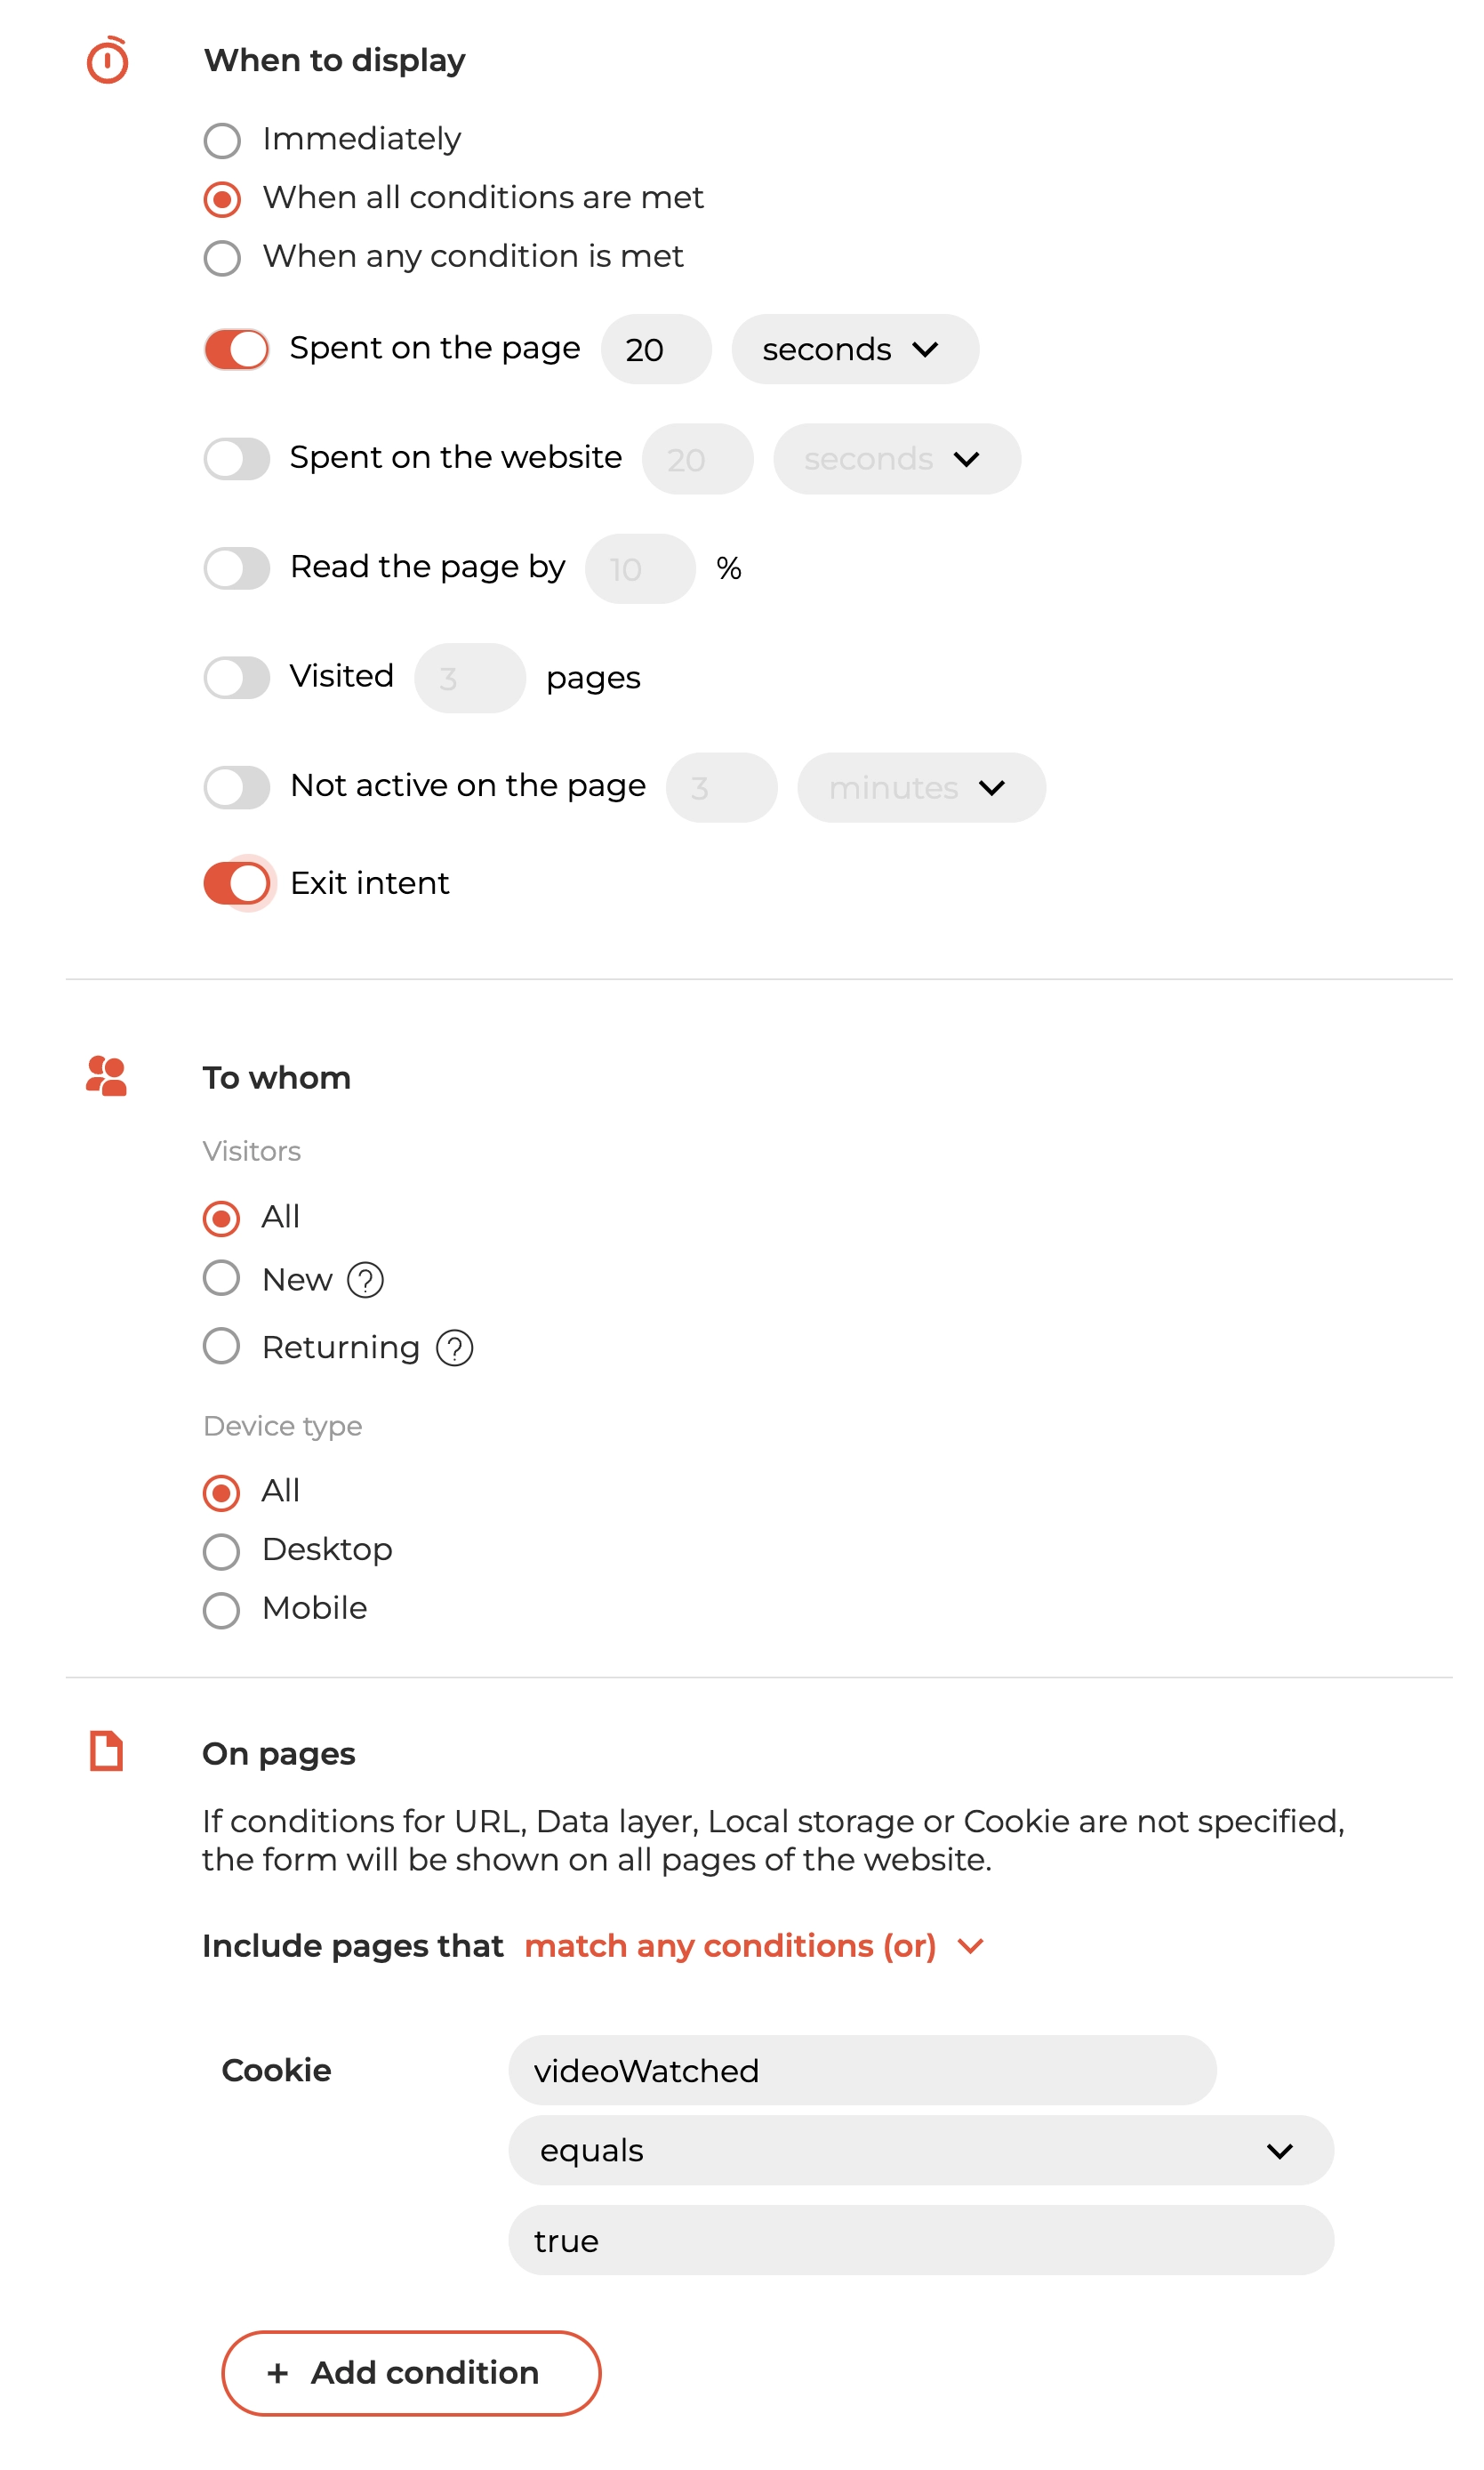1484x2470 pixels.
Task: Click the timer icon beside When to display
Action: (107, 60)
